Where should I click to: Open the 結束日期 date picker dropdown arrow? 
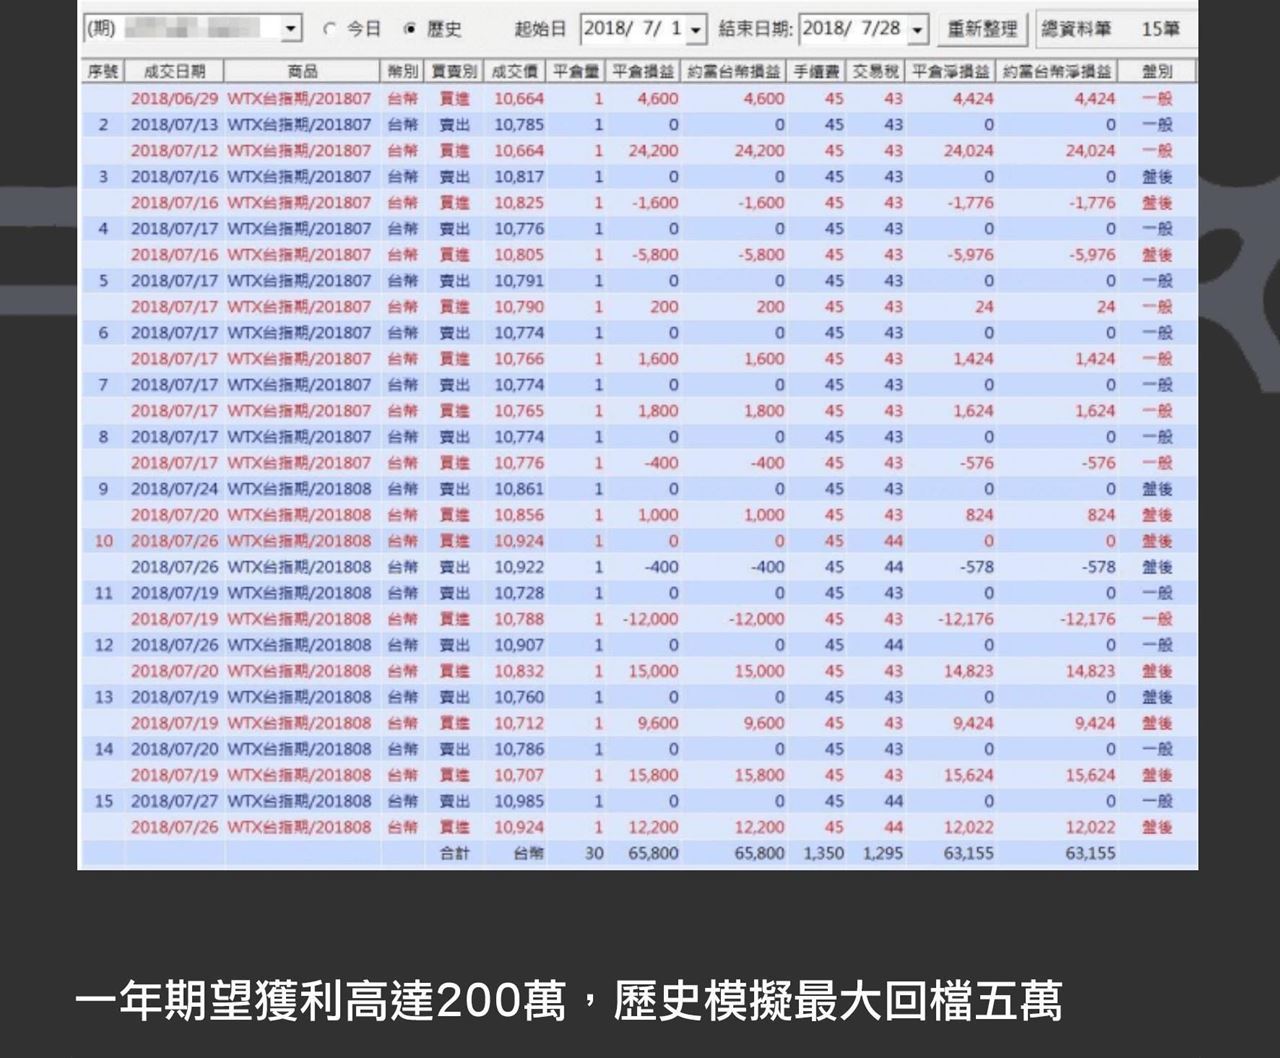(917, 30)
